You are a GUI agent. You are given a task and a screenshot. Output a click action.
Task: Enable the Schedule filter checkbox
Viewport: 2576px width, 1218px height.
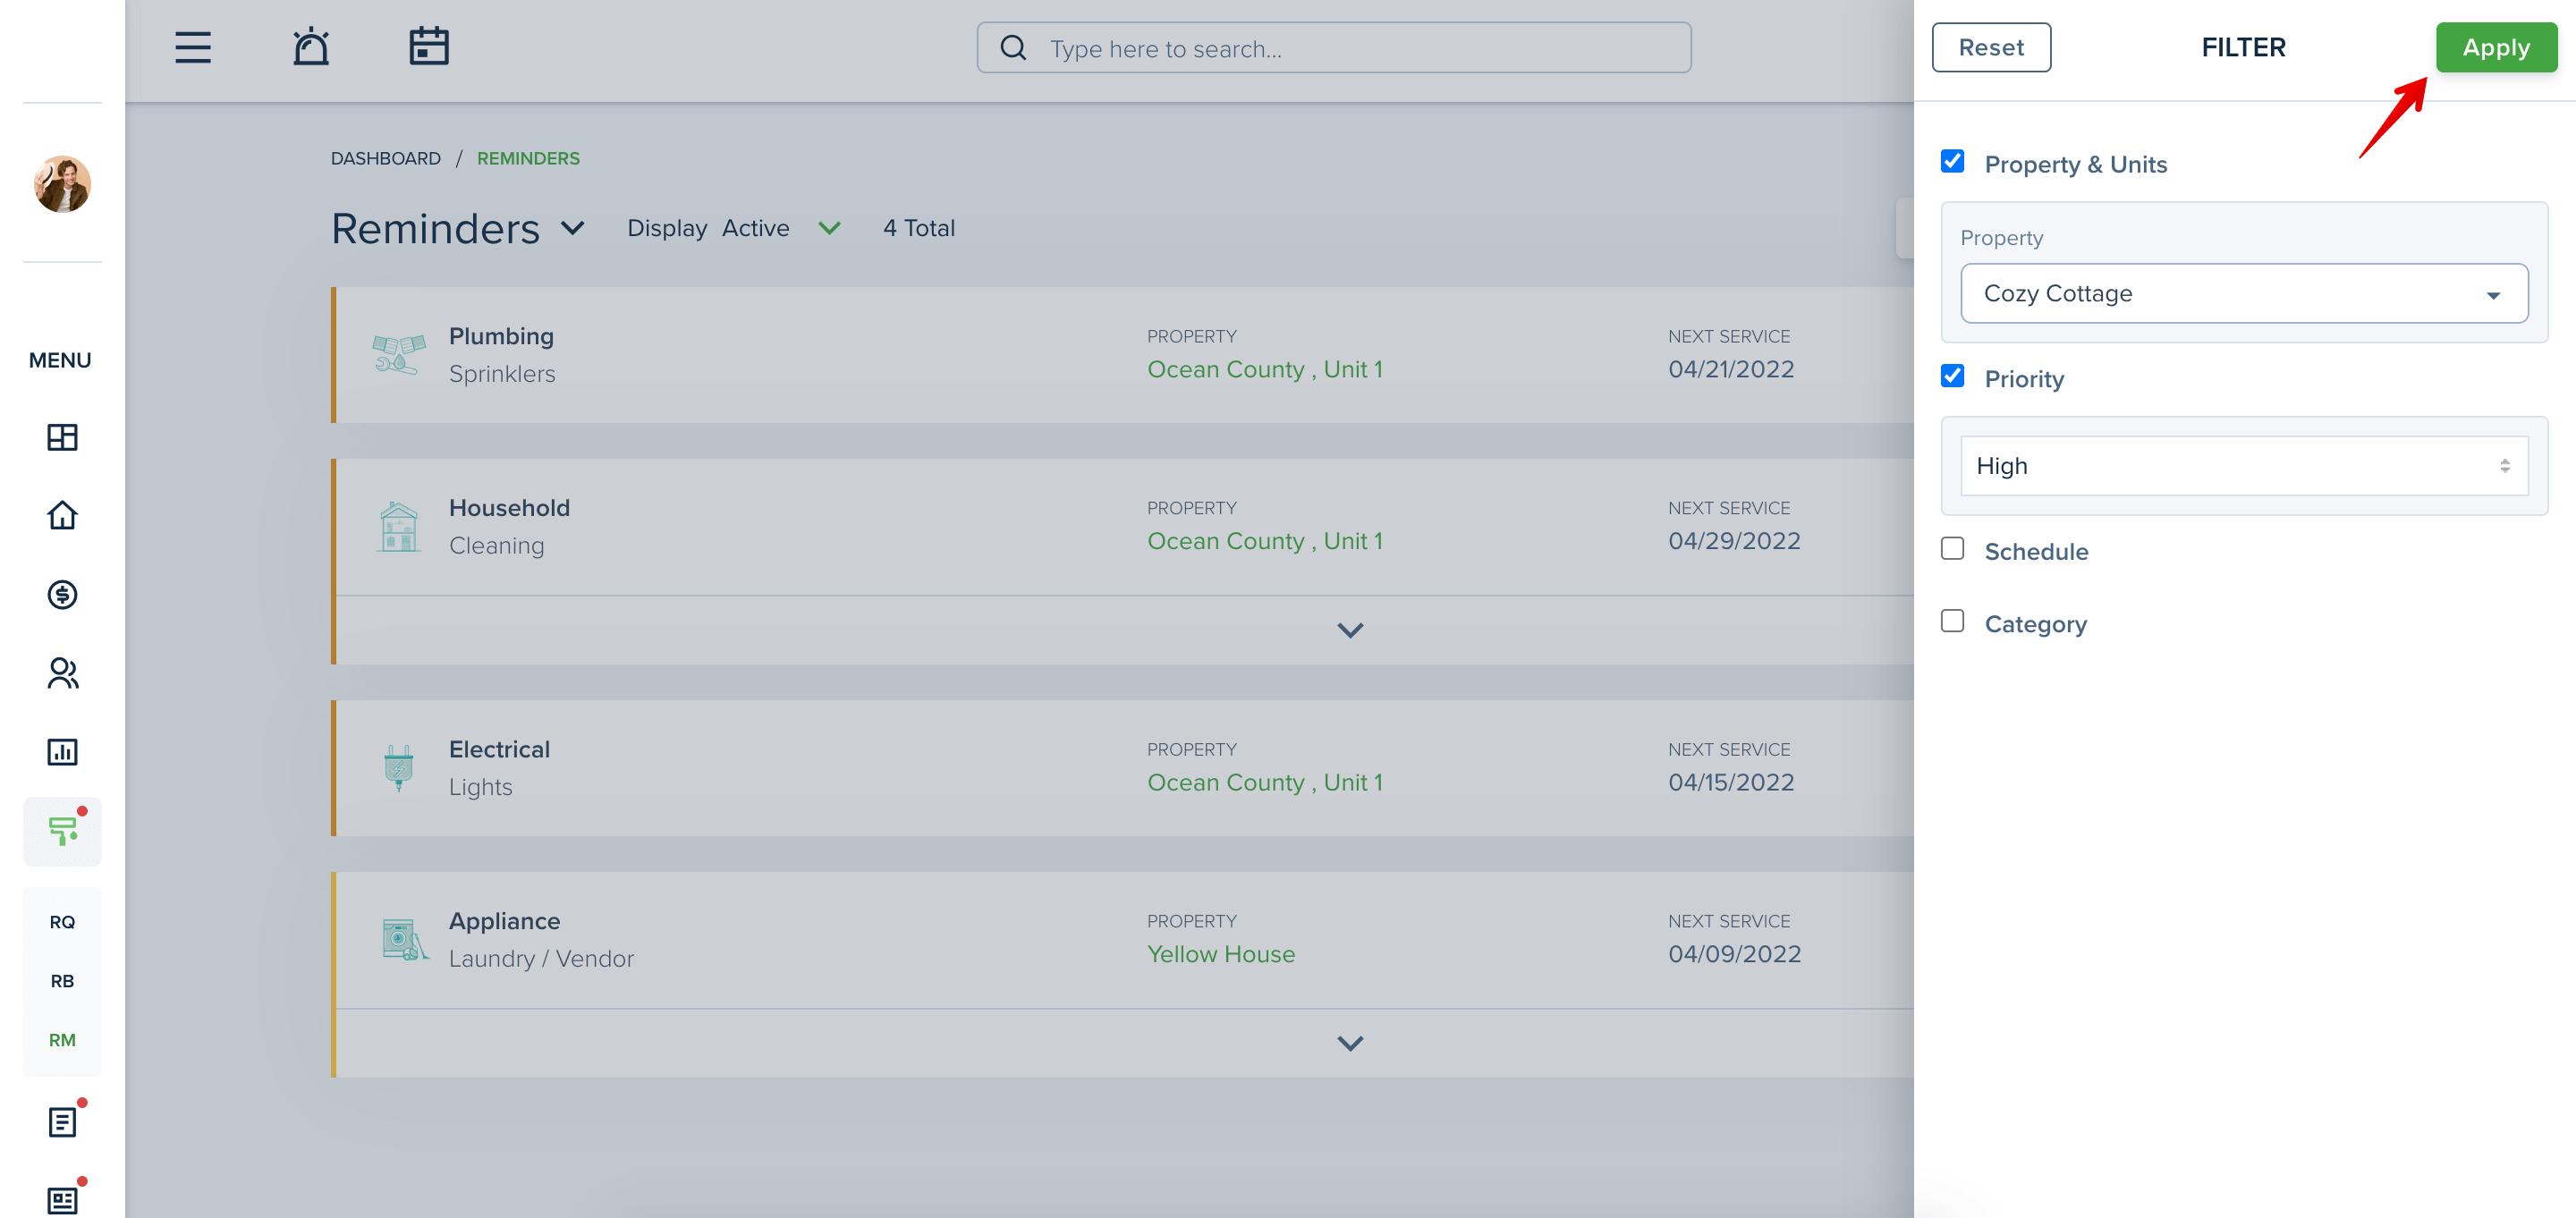point(1951,548)
